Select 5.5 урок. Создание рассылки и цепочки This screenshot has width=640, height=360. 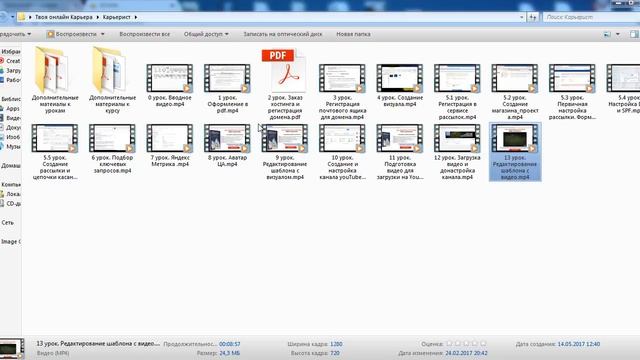(x=55, y=152)
